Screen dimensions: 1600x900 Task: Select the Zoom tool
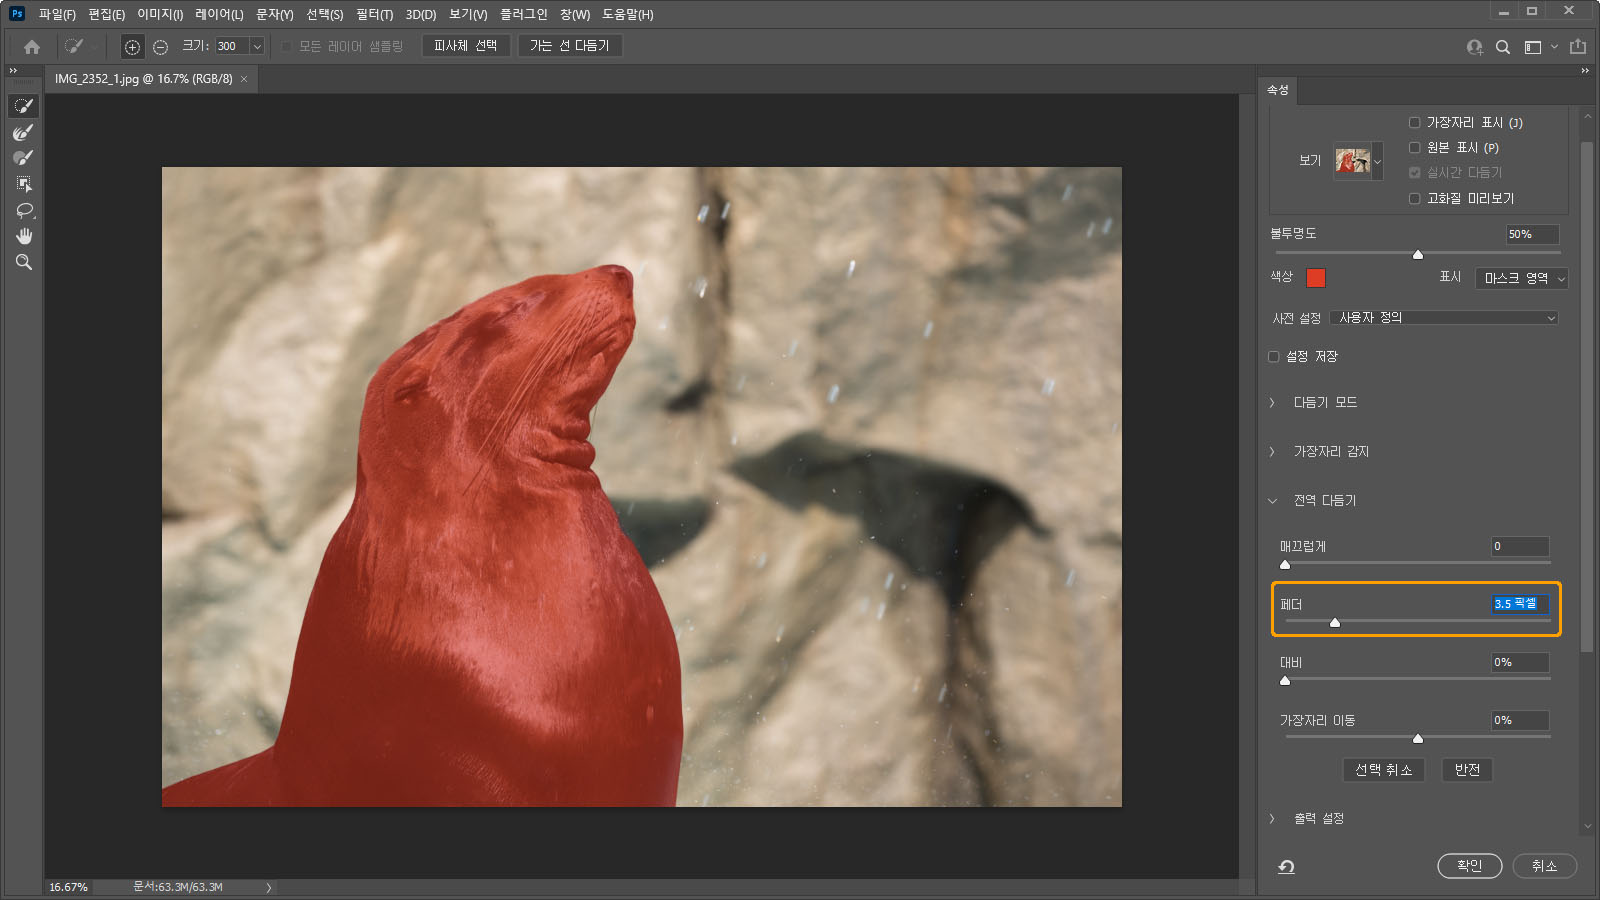[24, 262]
